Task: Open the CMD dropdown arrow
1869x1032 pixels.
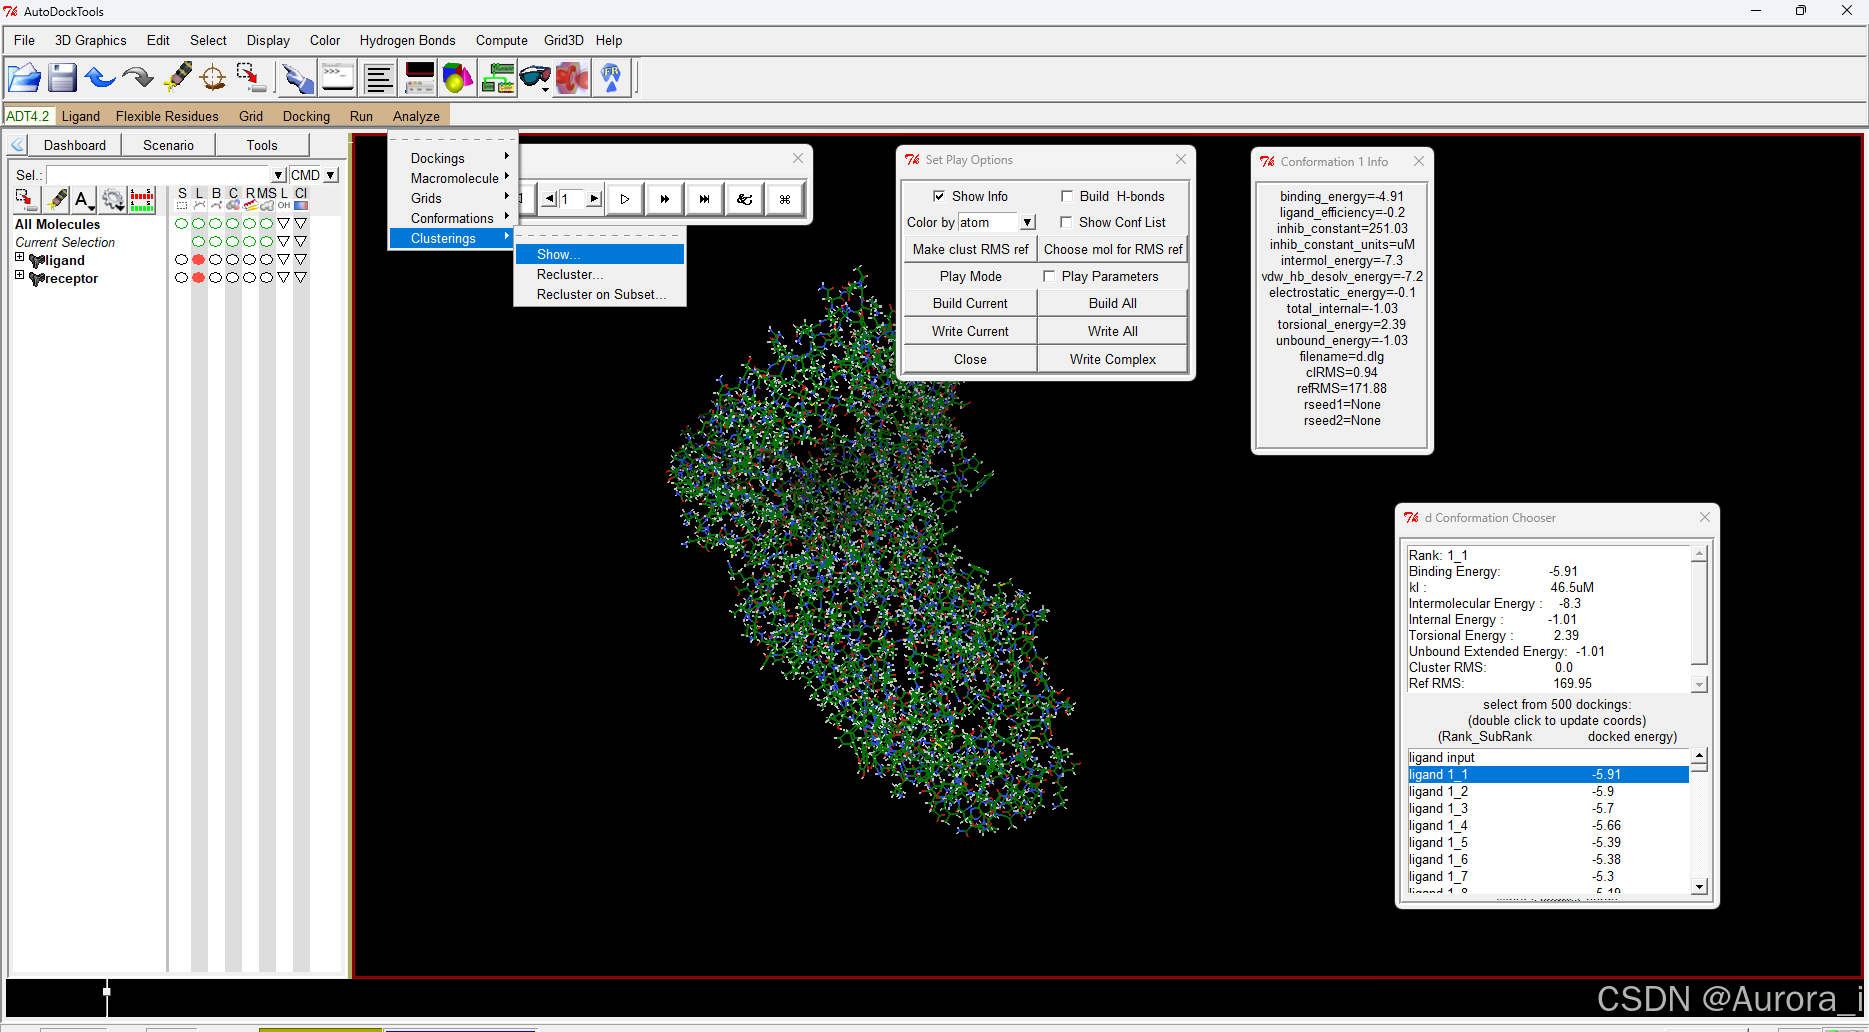Action: coord(331,175)
